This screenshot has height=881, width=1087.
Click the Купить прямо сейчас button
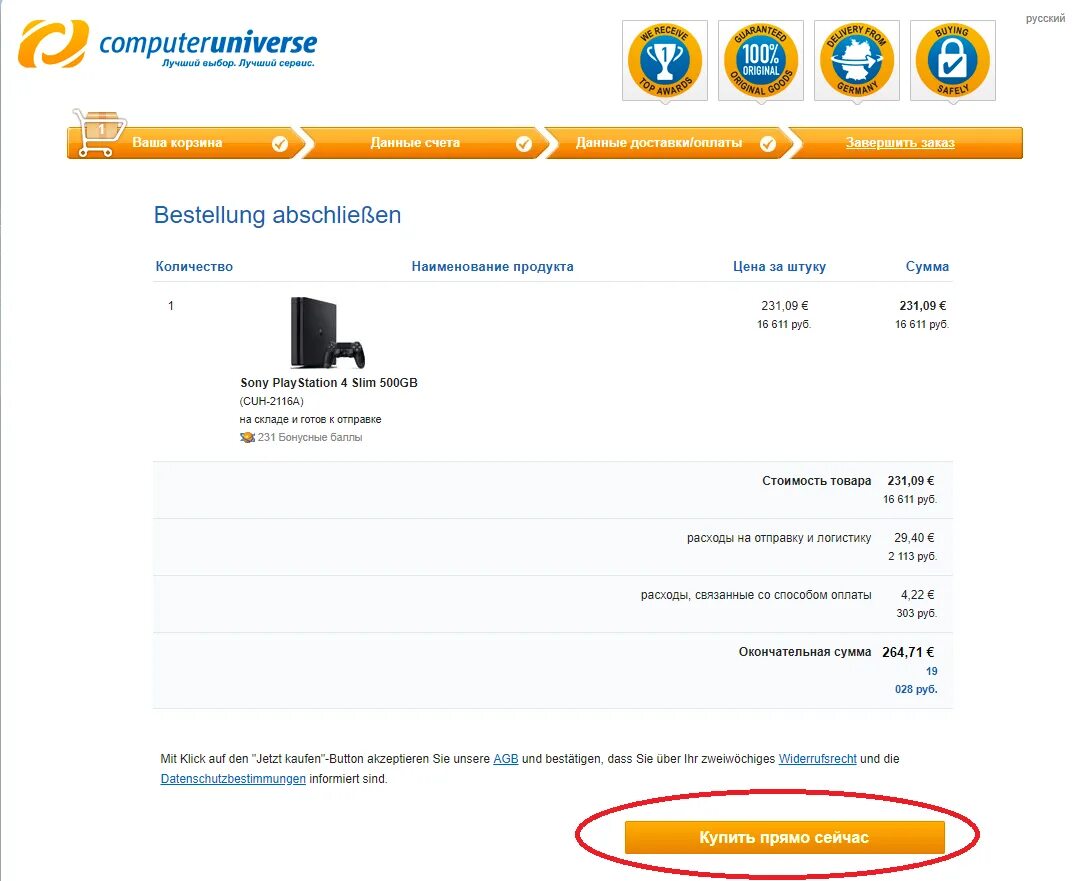[x=784, y=837]
